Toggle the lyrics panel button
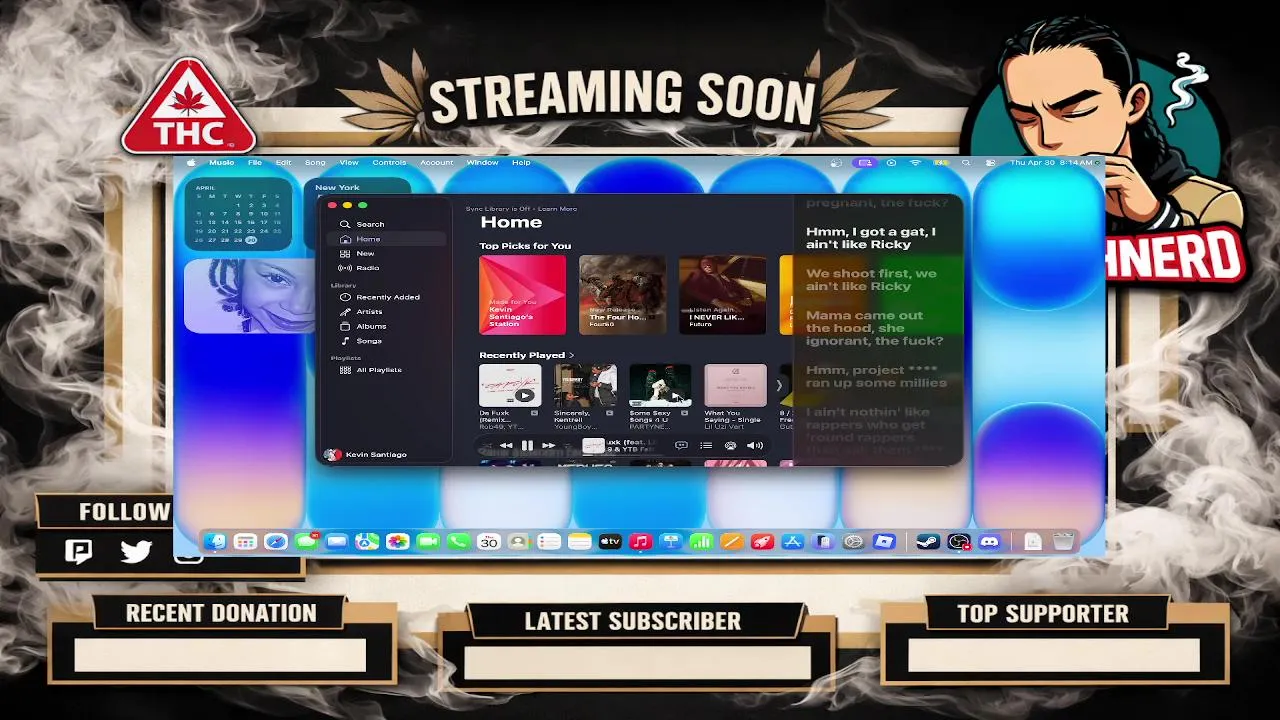This screenshot has height=720, width=1280. coord(681,445)
